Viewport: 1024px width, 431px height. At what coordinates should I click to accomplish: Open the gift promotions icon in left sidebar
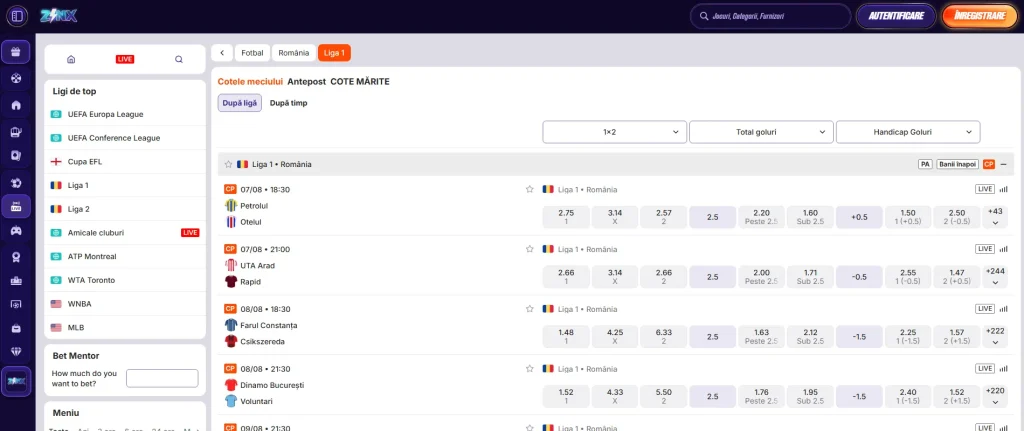pos(16,52)
